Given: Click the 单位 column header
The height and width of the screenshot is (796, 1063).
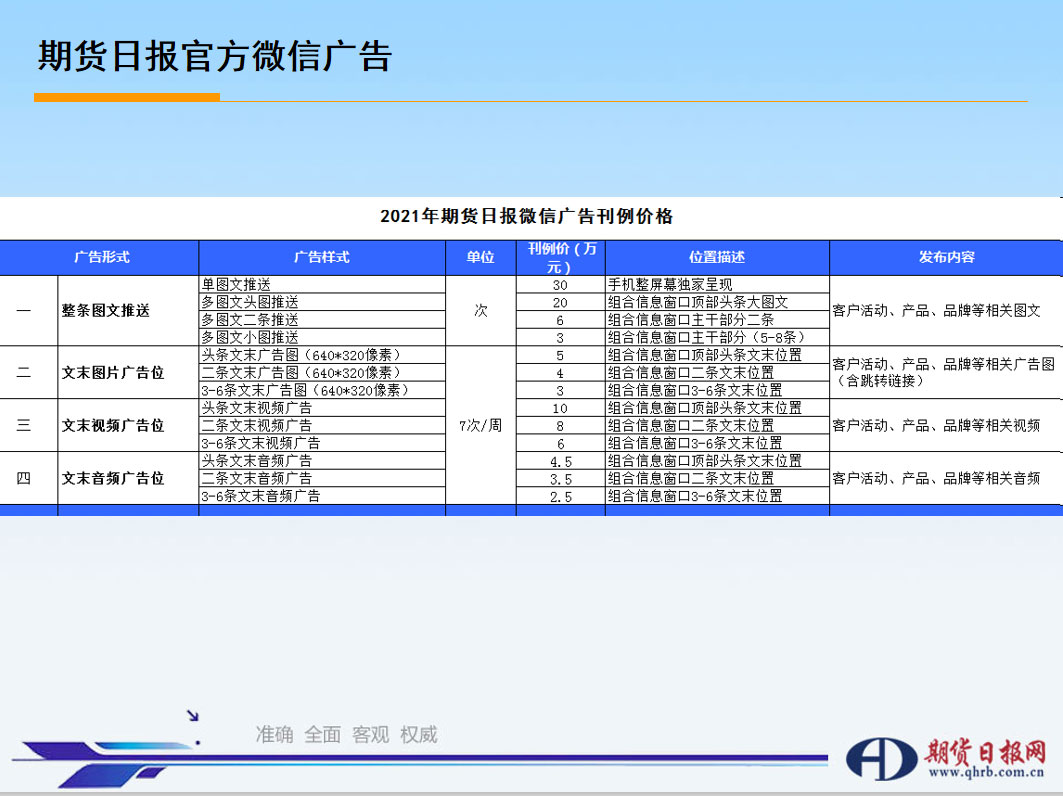Looking at the screenshot, I should (480, 257).
